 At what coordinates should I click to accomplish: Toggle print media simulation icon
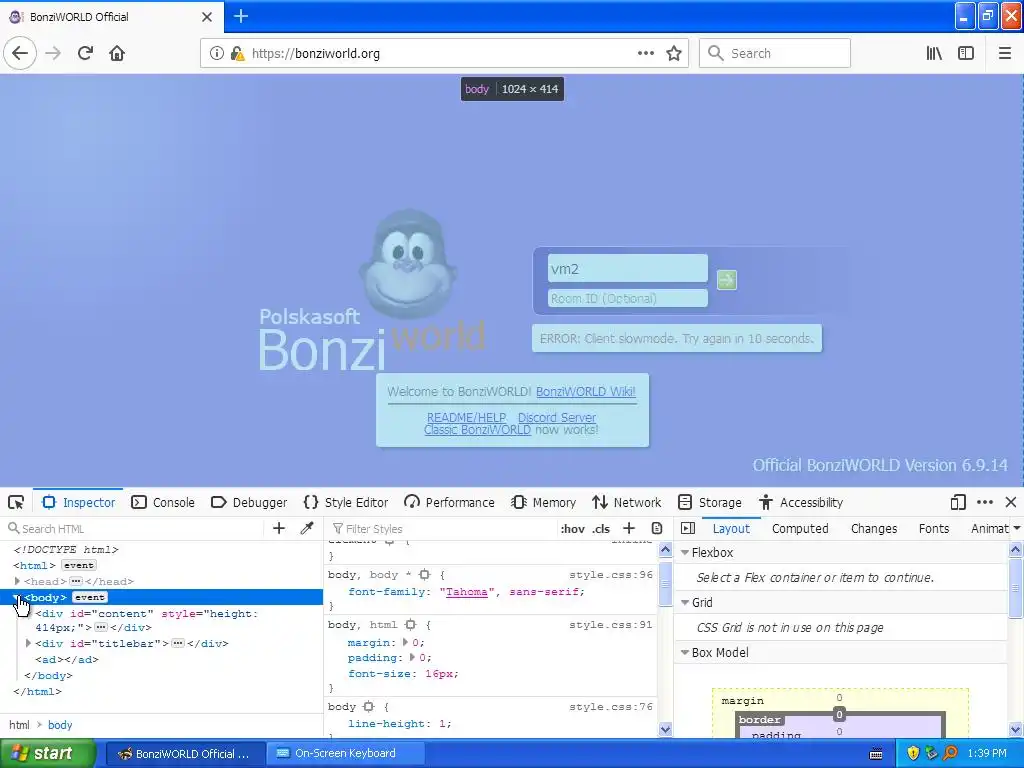[x=657, y=528]
